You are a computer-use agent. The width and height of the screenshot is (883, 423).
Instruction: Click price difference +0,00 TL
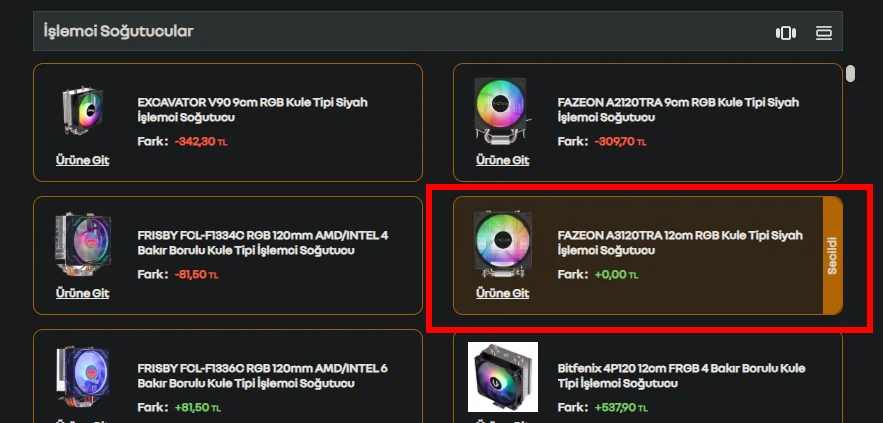pyautogui.click(x=617, y=275)
